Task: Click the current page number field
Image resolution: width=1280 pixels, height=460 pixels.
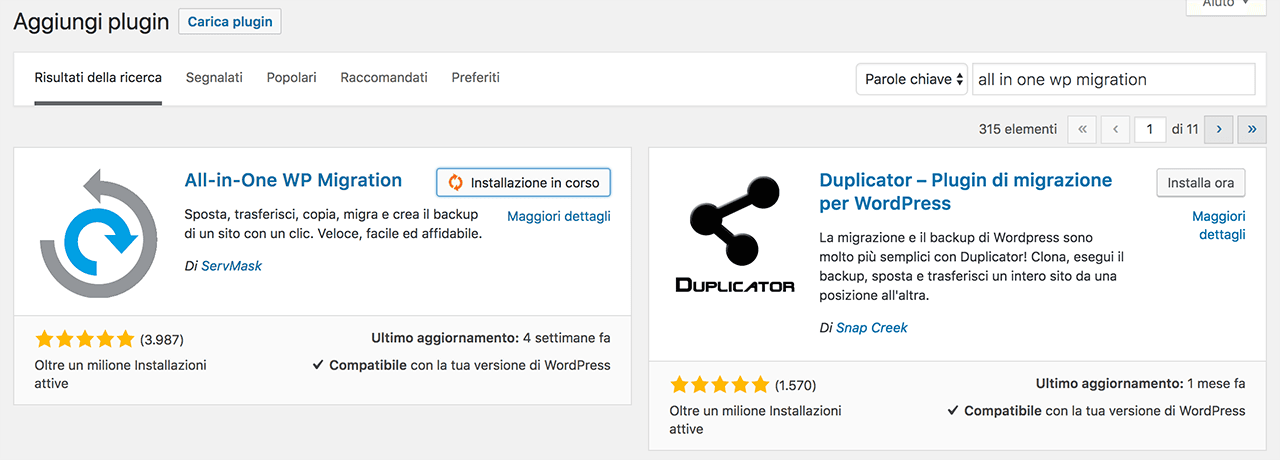Action: [x=1150, y=129]
